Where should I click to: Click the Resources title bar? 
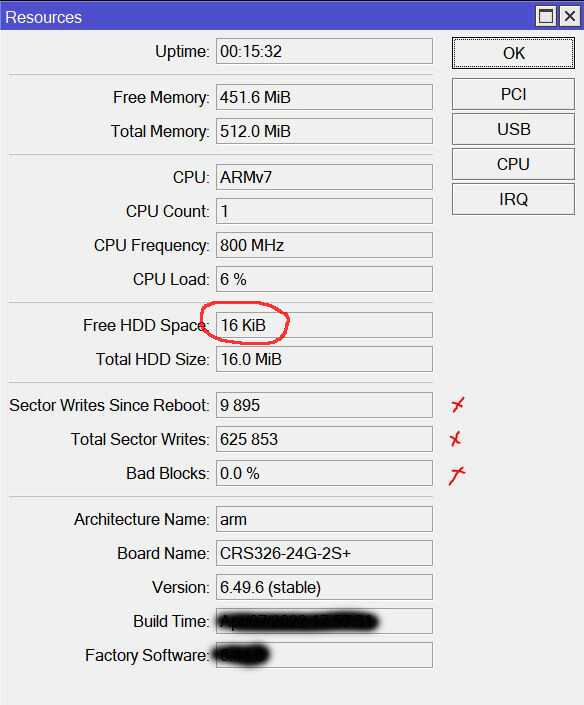tap(267, 17)
